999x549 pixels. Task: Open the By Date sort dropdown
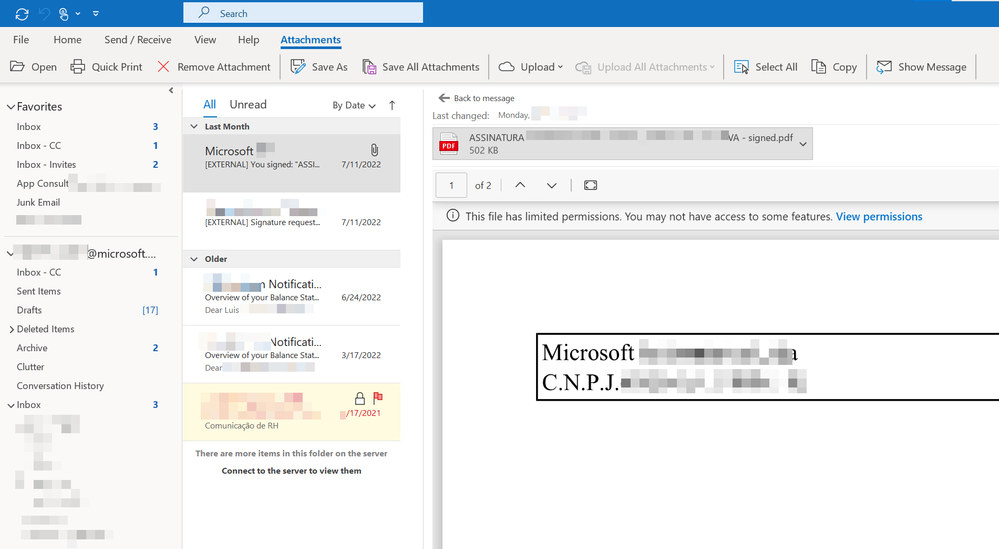pos(354,106)
